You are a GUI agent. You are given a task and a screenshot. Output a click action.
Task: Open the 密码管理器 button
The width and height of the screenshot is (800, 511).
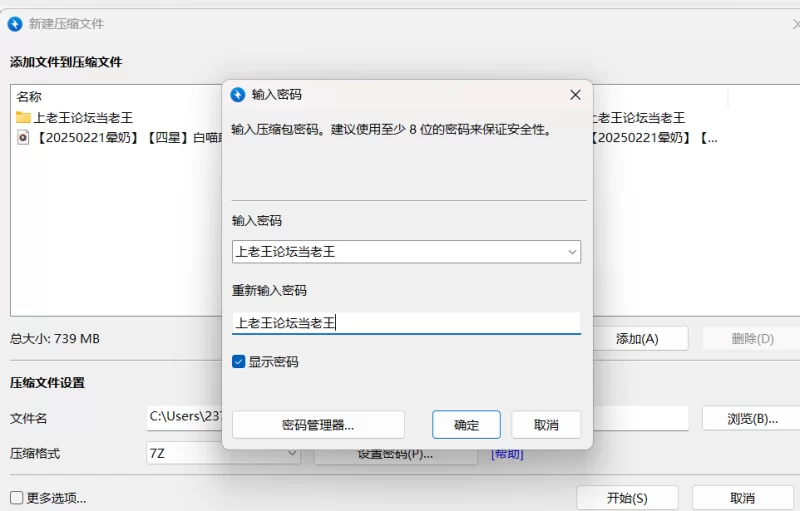[x=318, y=425]
